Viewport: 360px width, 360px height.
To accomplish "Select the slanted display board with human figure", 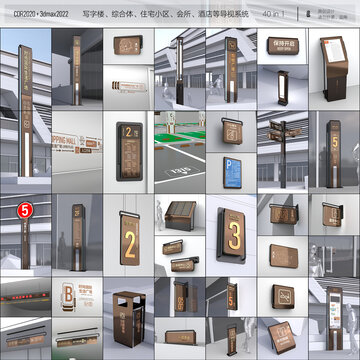I will (180, 214).
